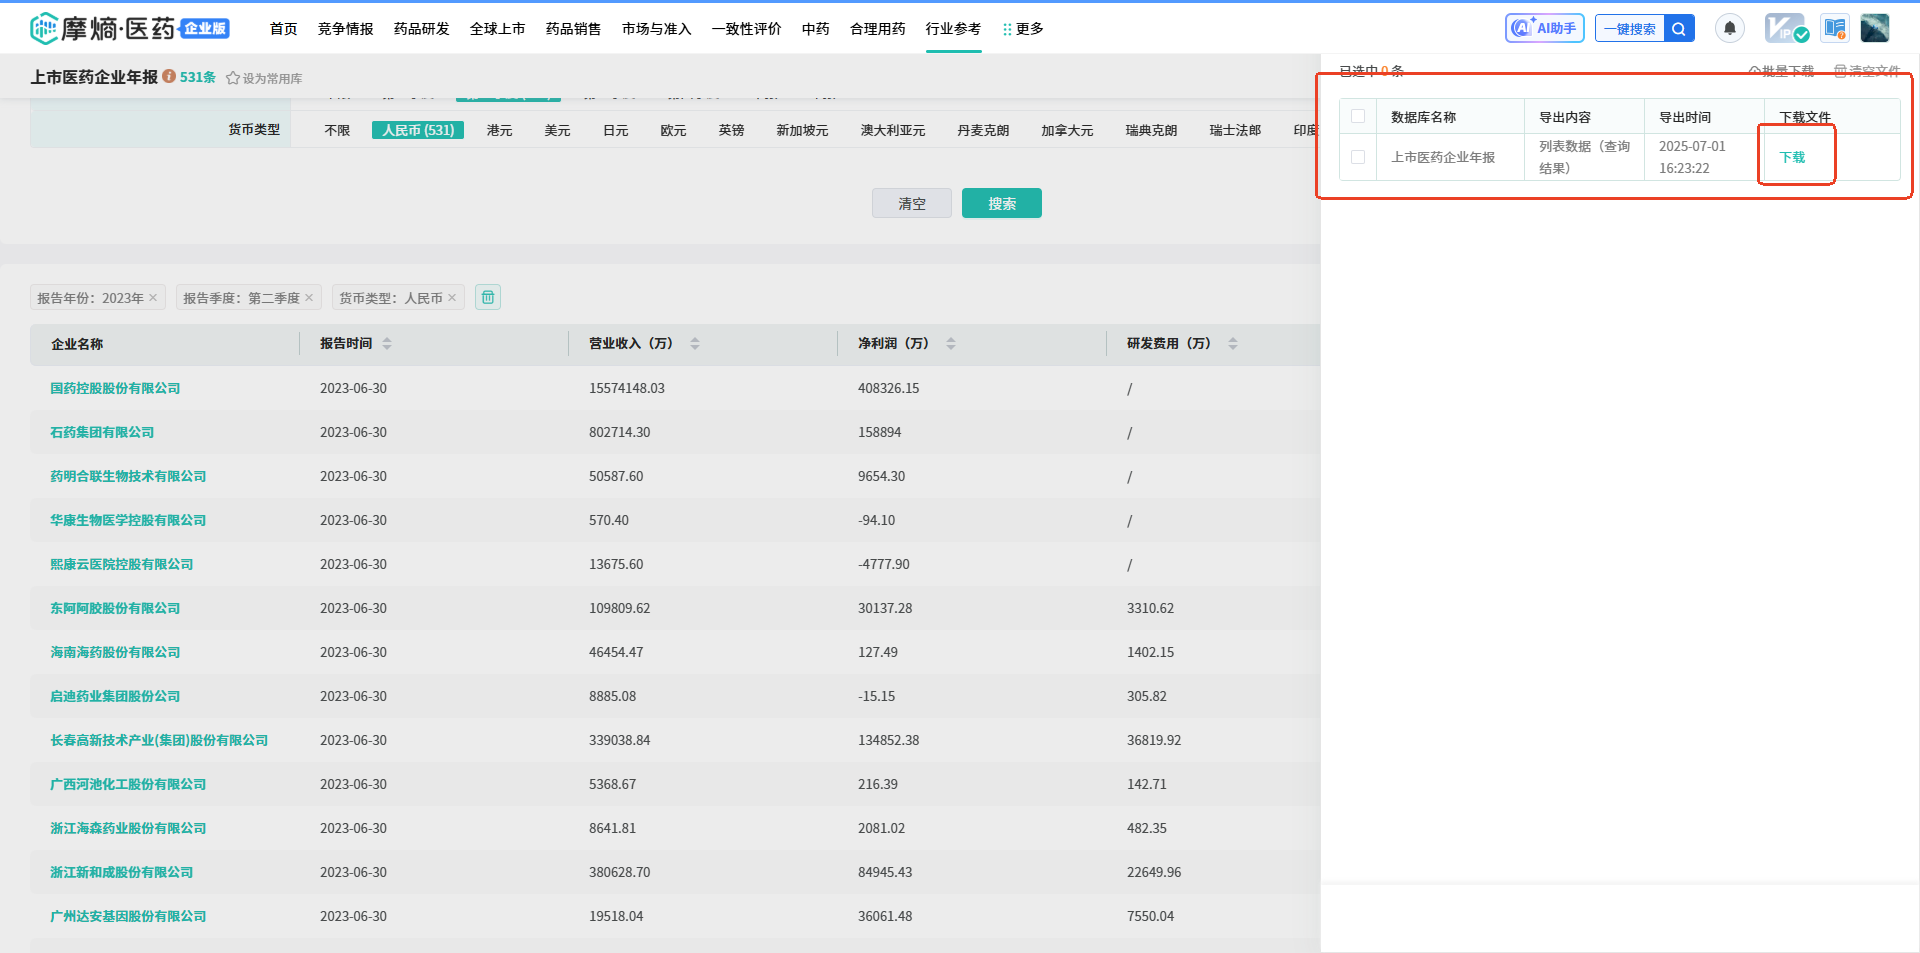Open the 药品研发 menu

(x=422, y=29)
